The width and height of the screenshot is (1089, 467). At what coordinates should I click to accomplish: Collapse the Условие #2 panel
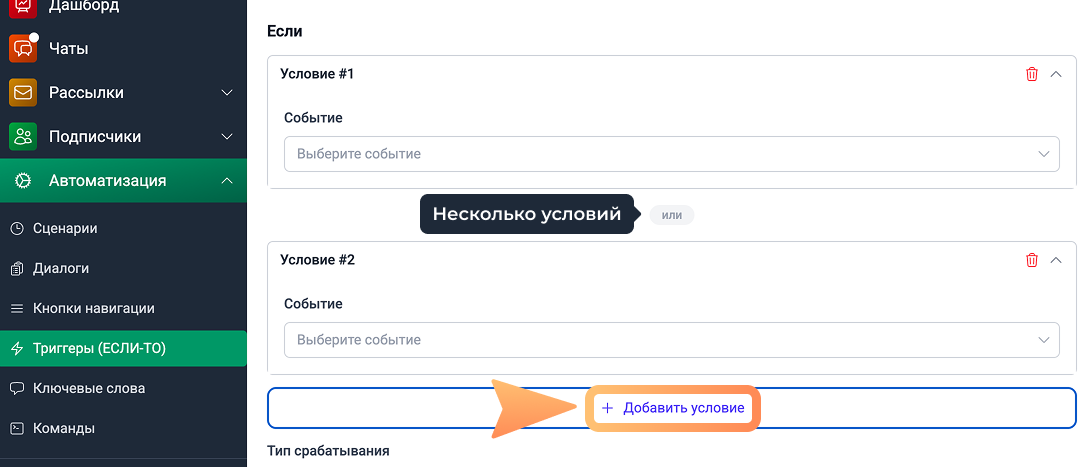coord(1056,260)
